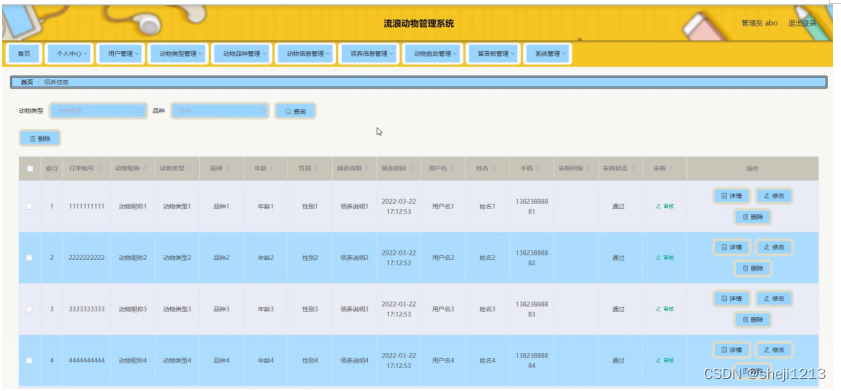The height and width of the screenshot is (391, 841).
Task: Click the batch 删除 button above table
Action: point(40,138)
